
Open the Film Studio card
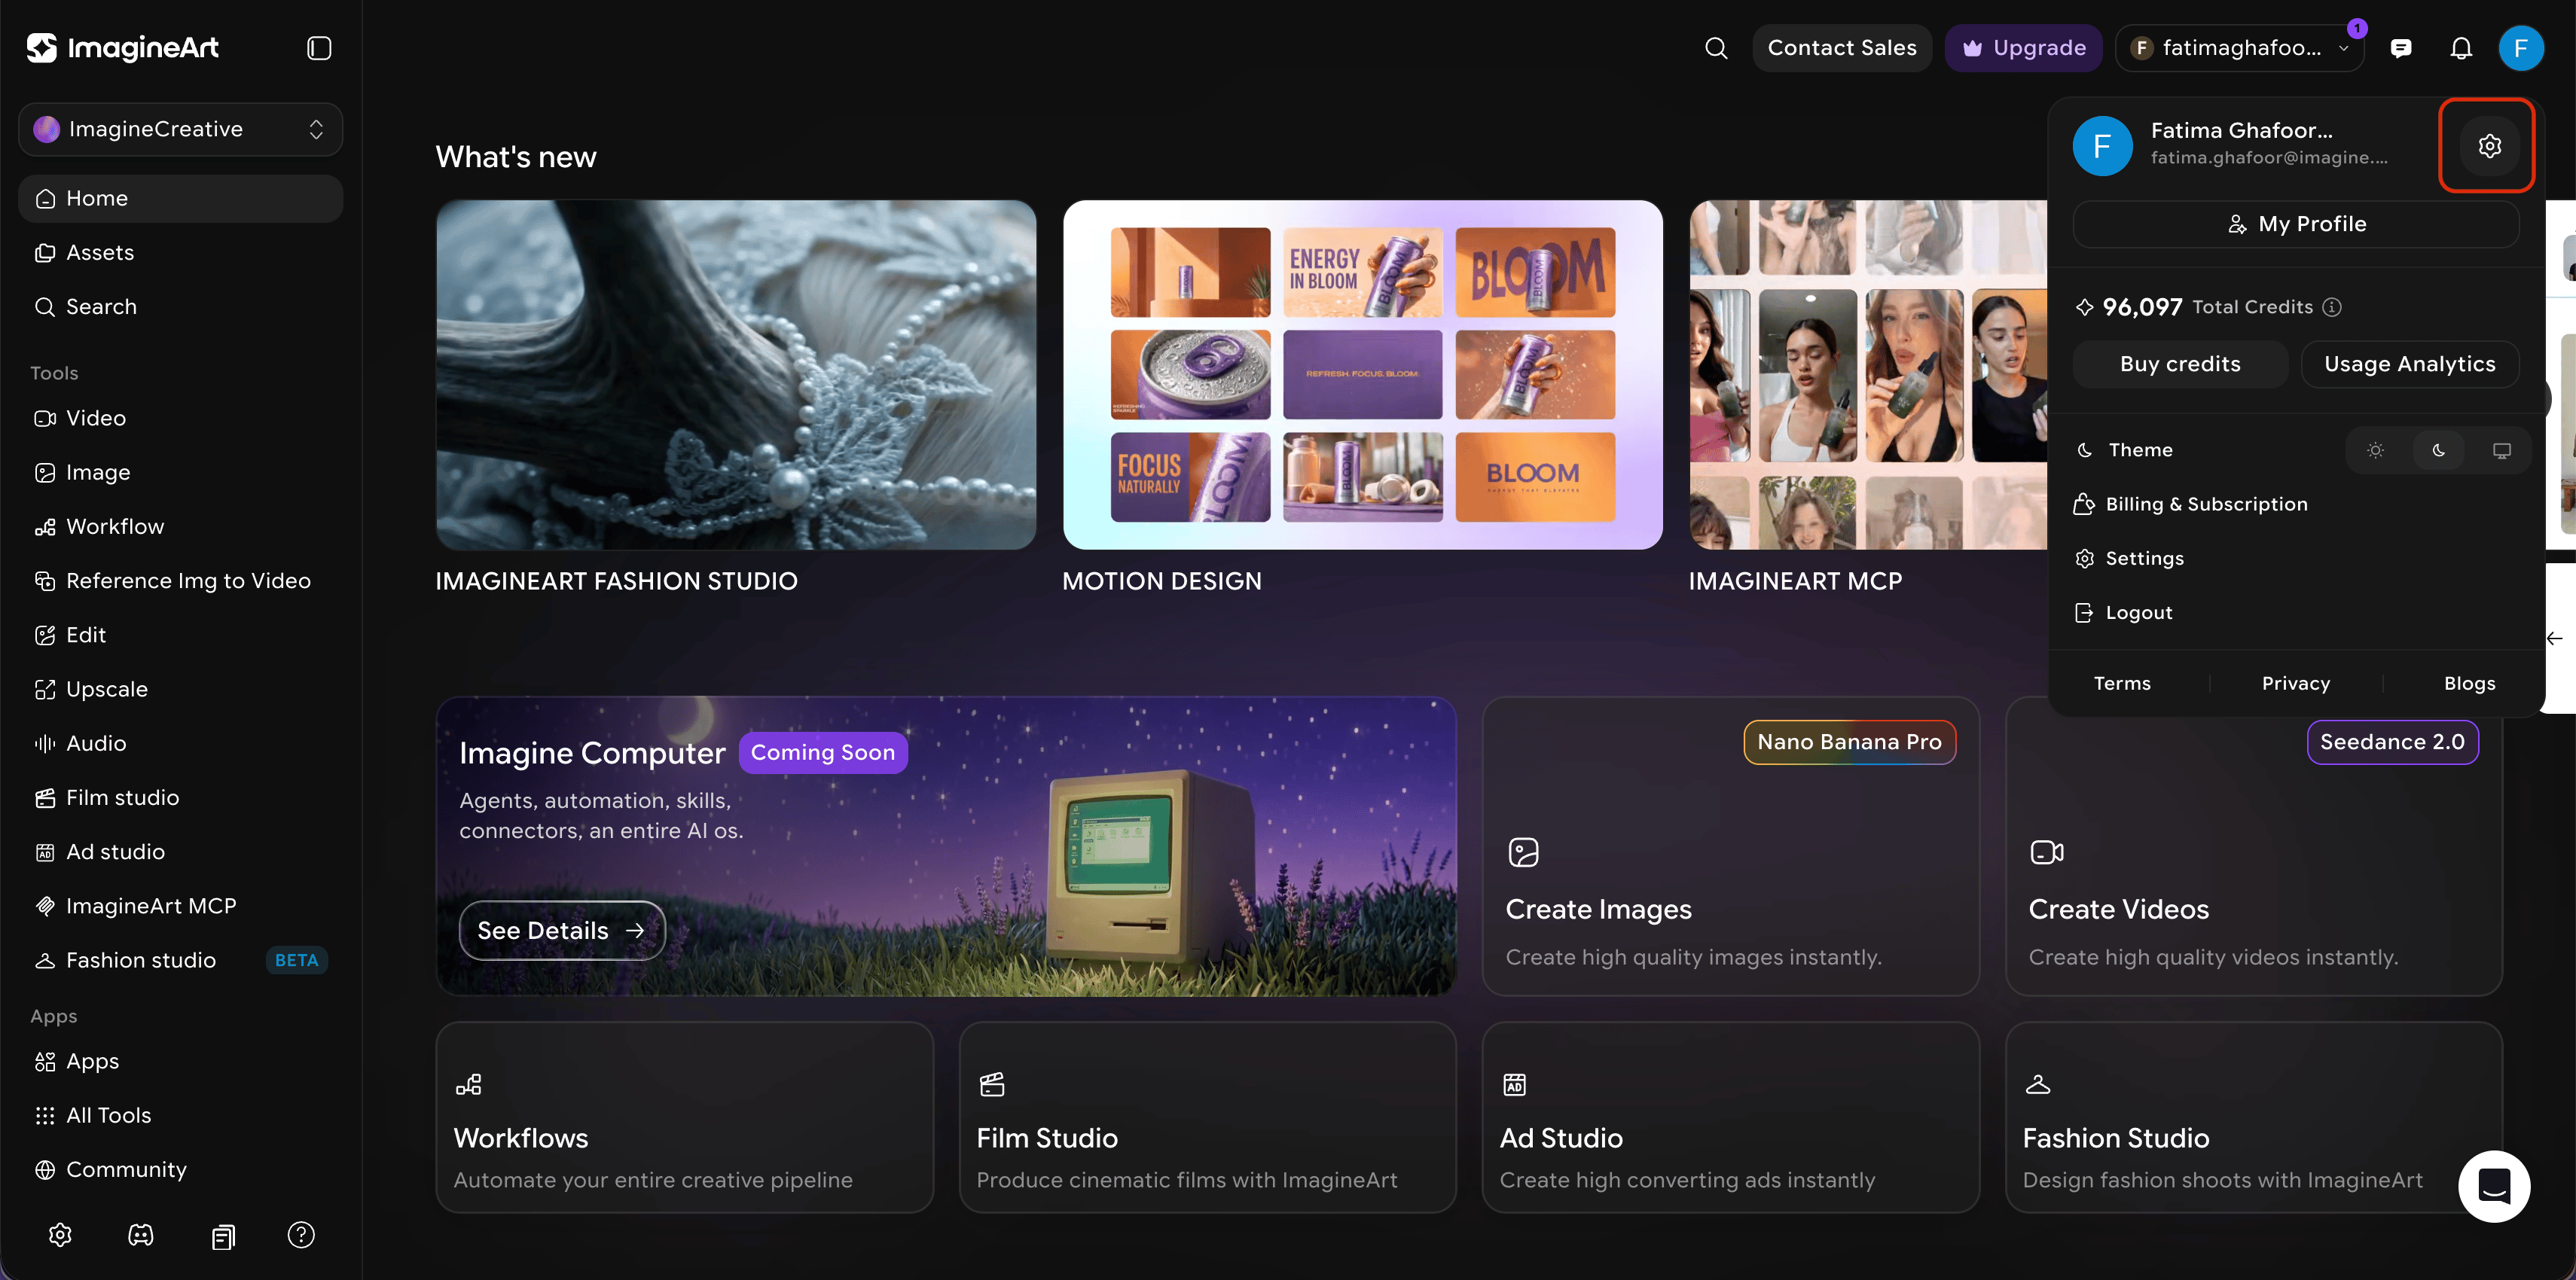click(1208, 1117)
